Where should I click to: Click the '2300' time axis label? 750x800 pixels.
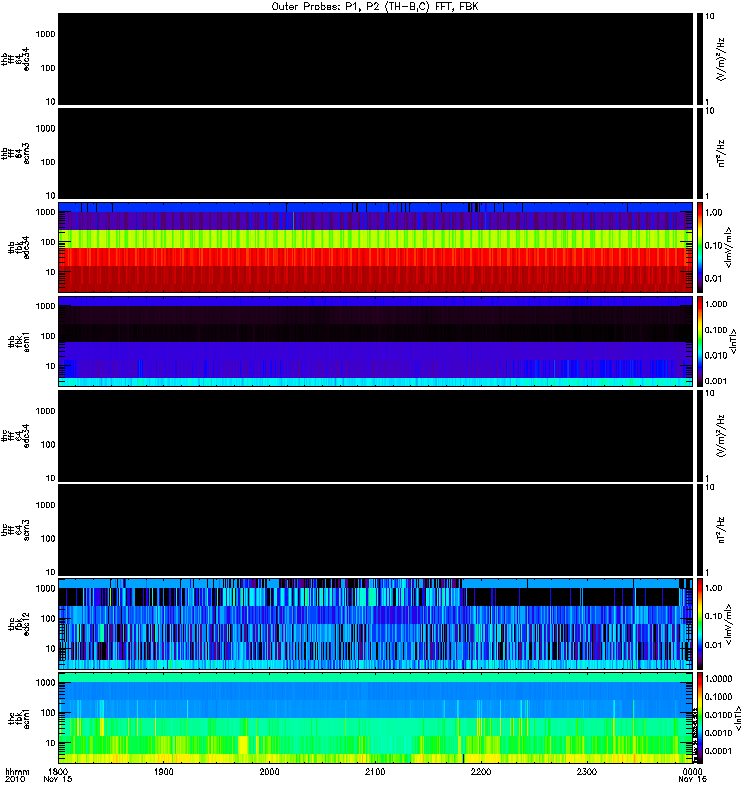[x=587, y=771]
